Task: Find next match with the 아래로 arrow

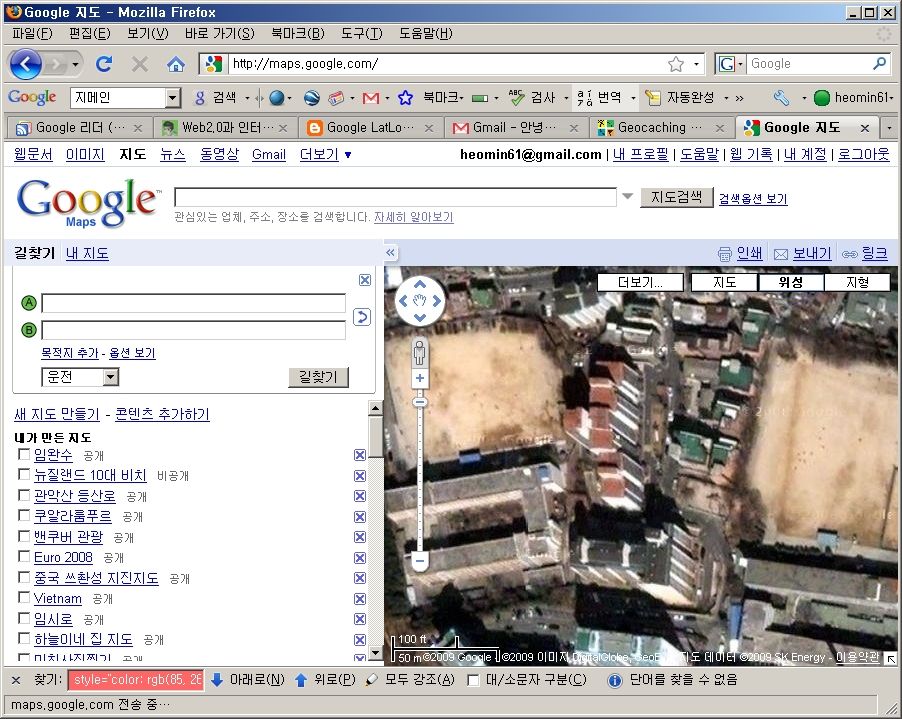Action: 217,680
